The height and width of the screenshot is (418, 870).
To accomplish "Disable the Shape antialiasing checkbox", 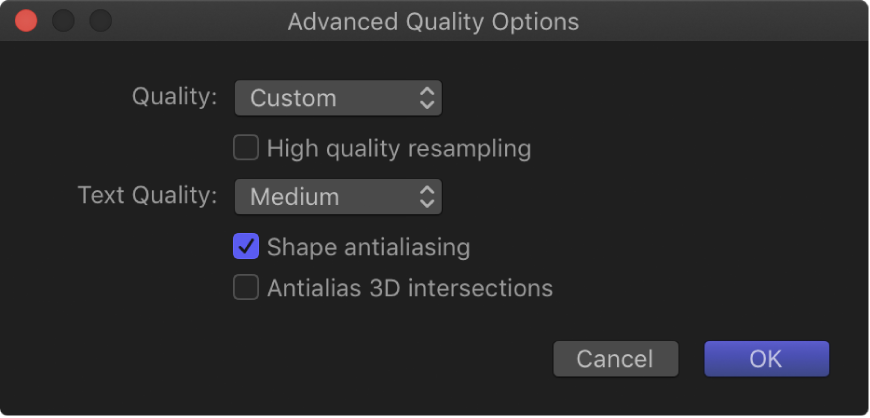I will [x=246, y=246].
